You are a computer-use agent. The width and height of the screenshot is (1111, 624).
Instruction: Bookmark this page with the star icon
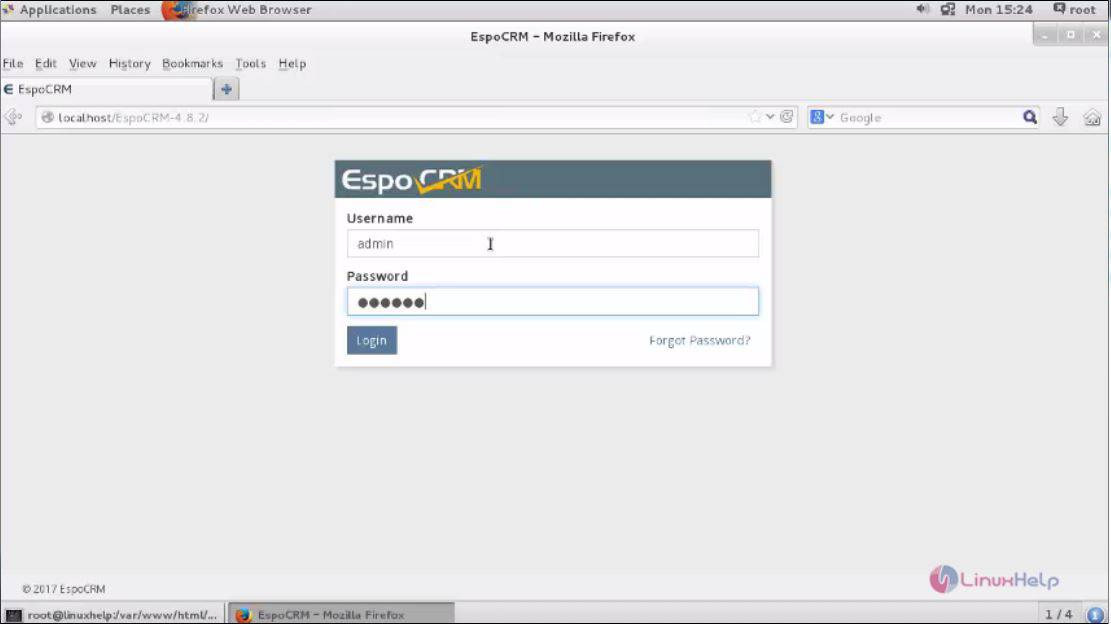755,117
